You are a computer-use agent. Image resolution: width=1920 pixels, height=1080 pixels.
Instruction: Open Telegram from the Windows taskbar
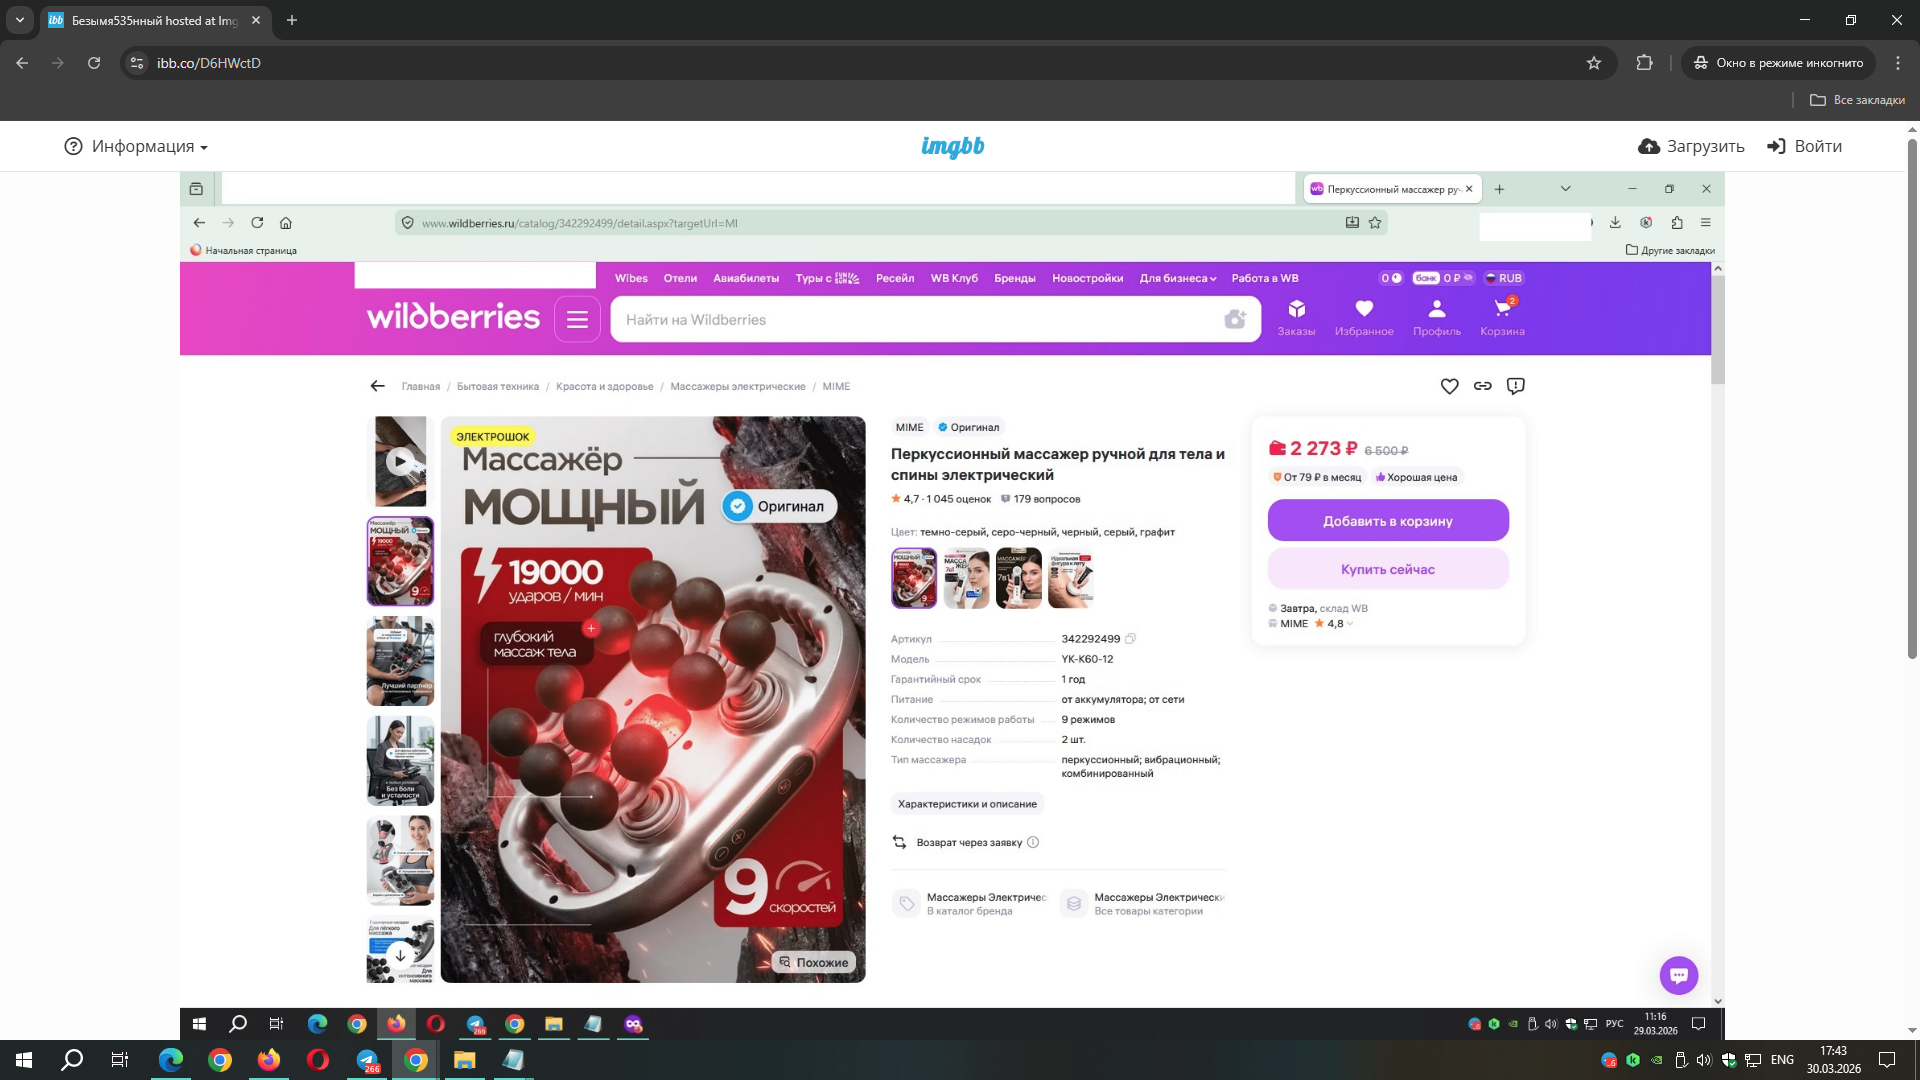(x=367, y=1060)
